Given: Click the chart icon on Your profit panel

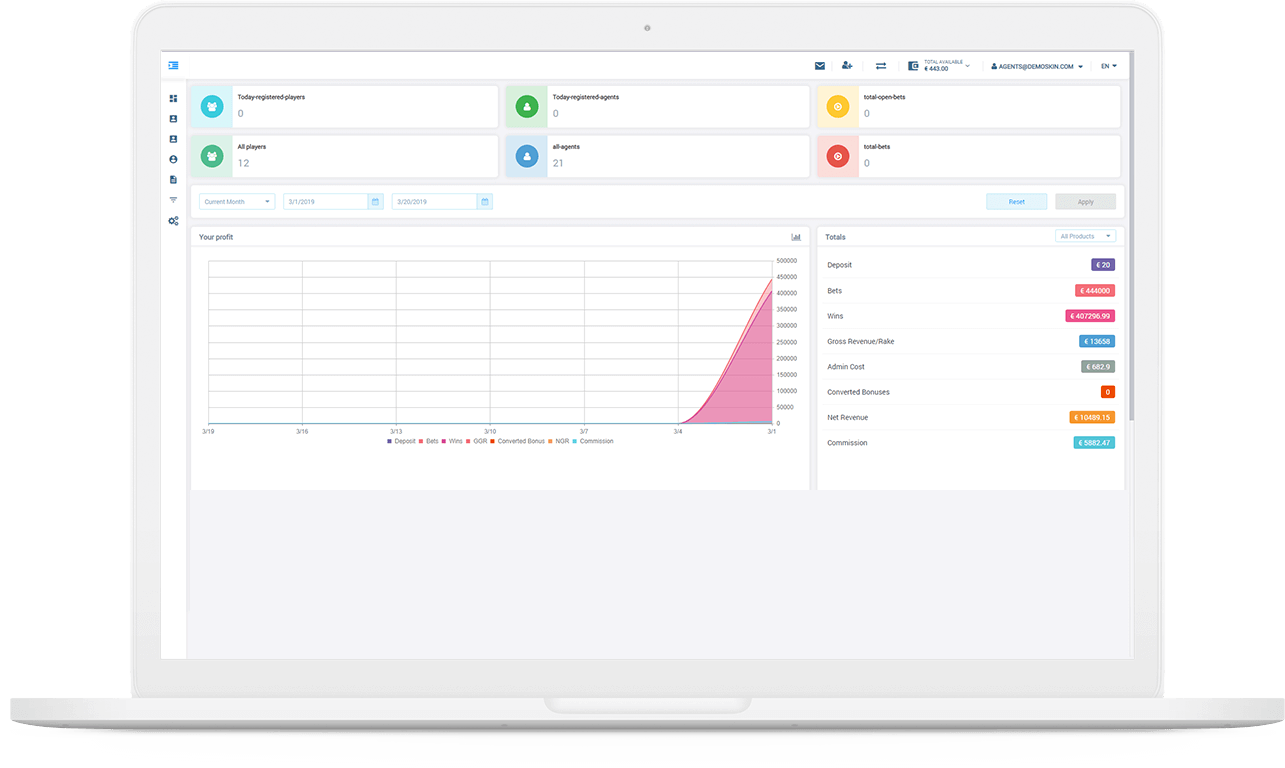Looking at the screenshot, I should tap(796, 236).
